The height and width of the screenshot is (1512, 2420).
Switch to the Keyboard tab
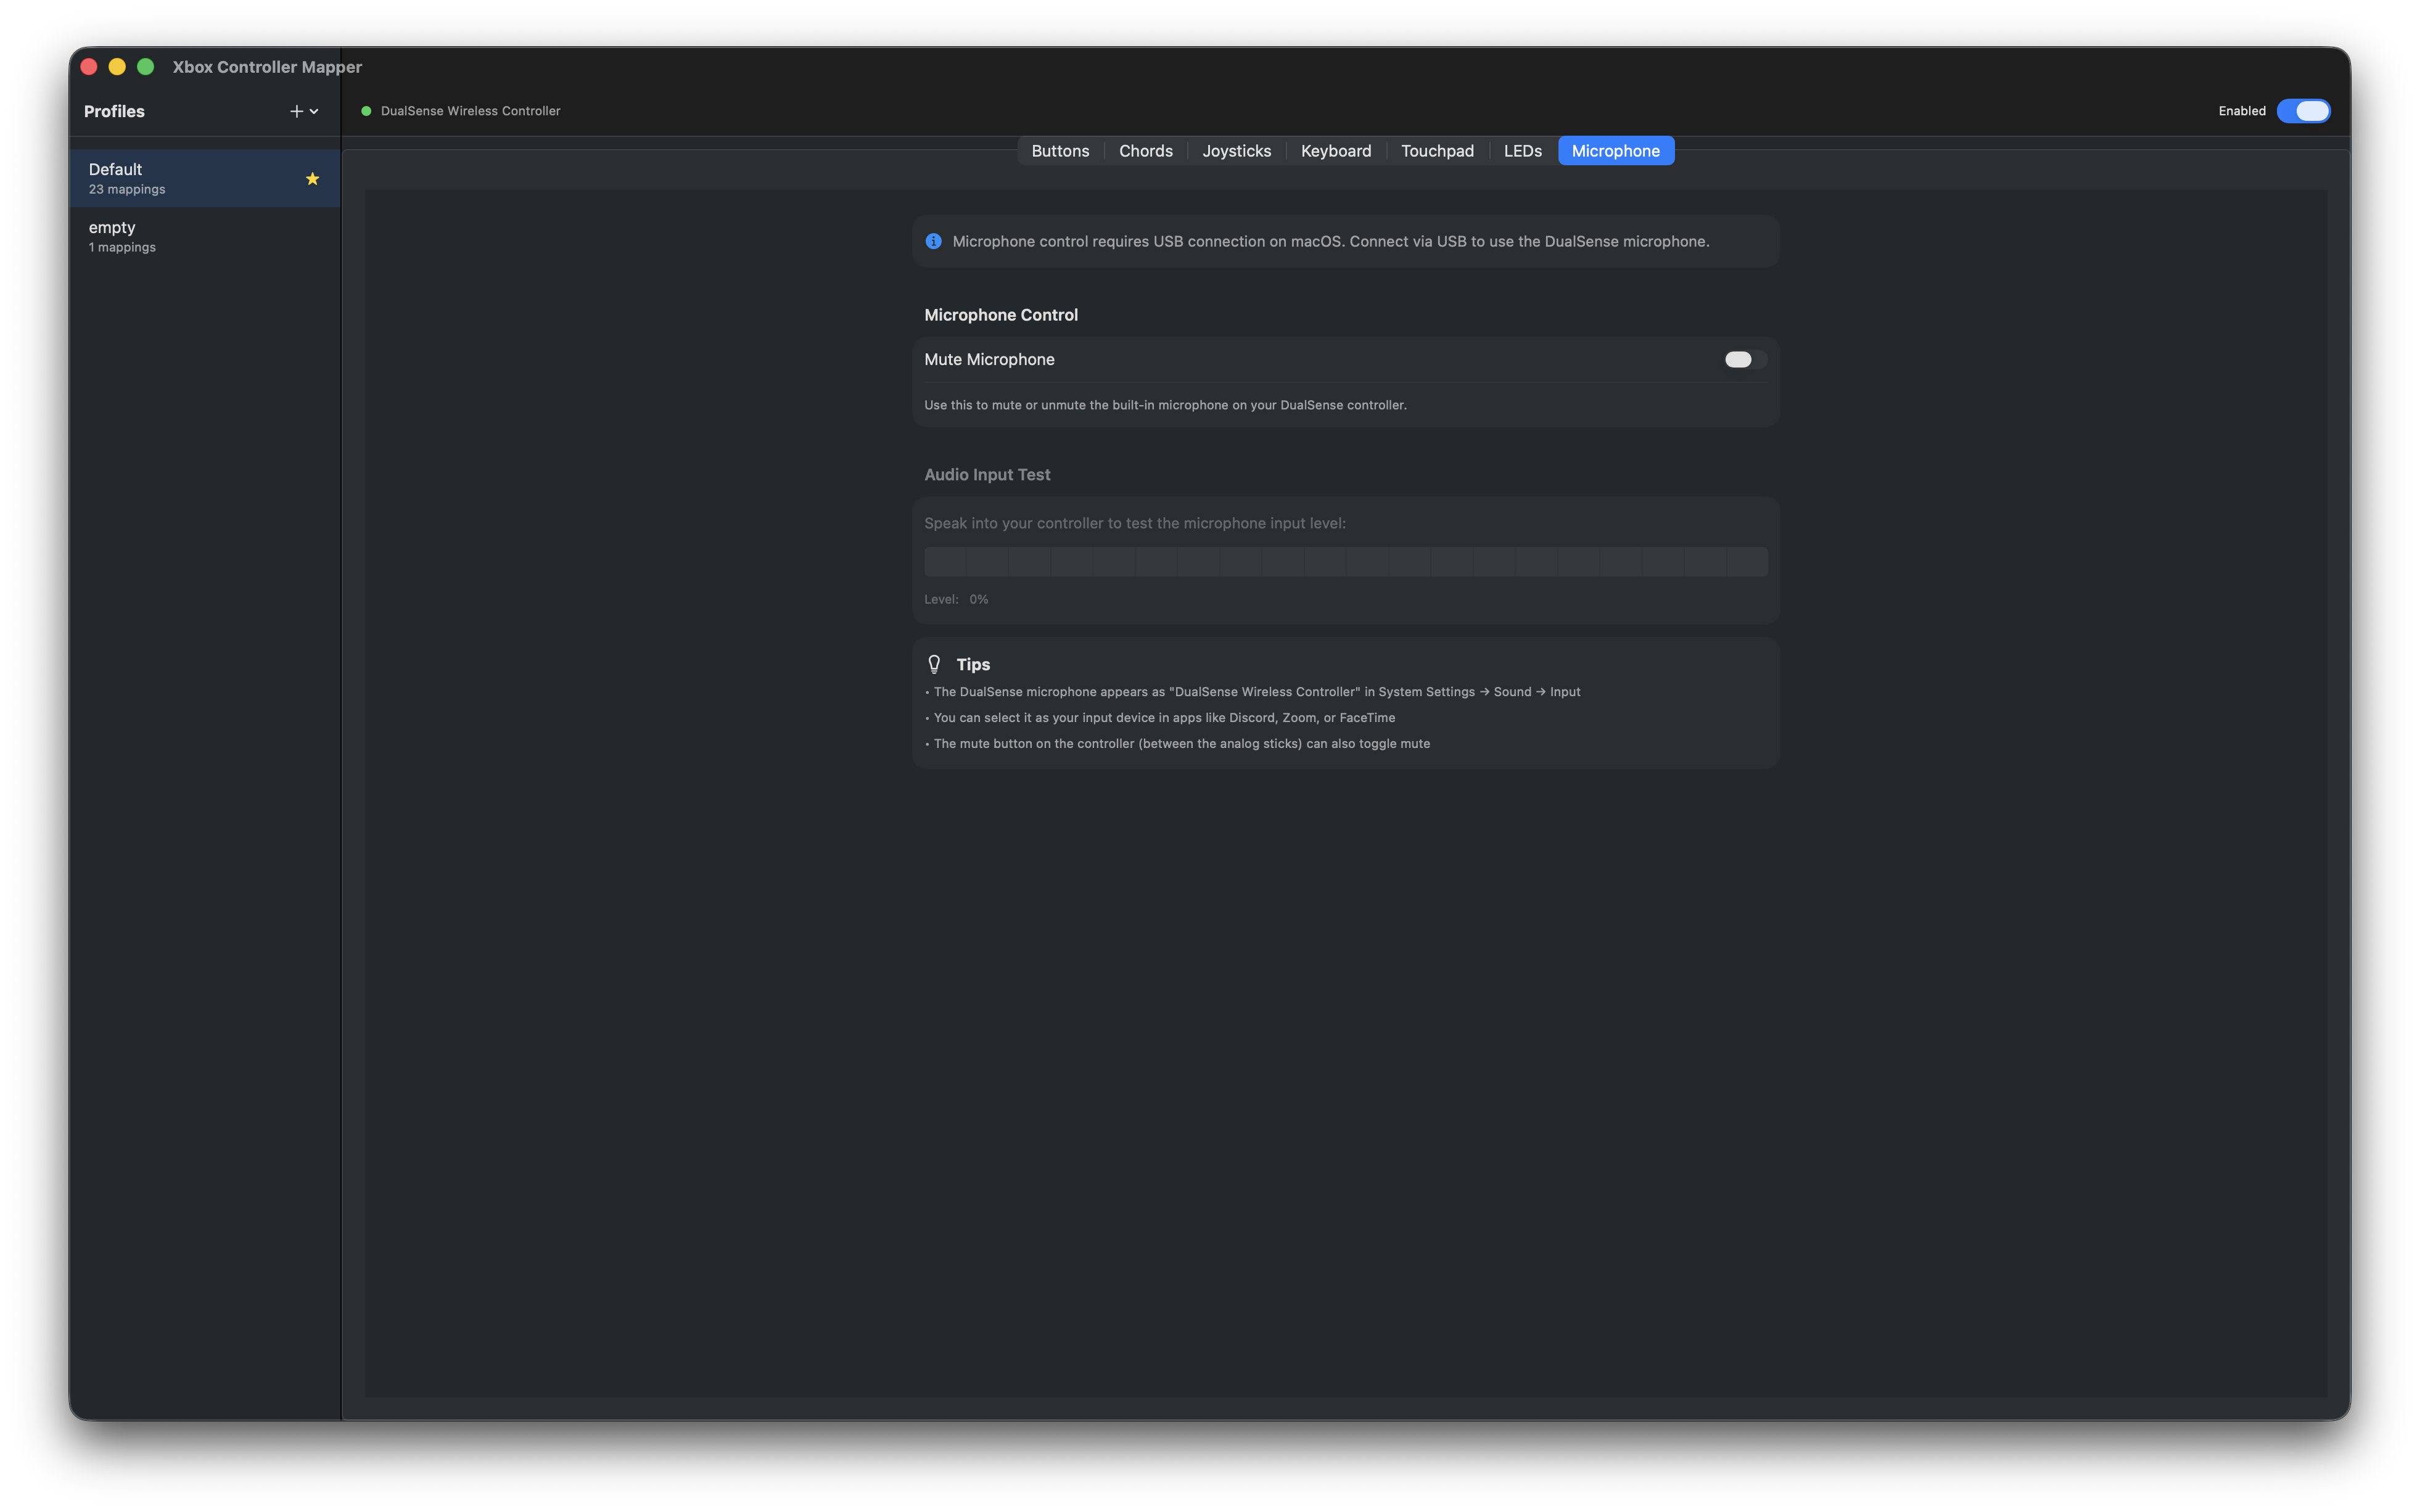pos(1335,151)
